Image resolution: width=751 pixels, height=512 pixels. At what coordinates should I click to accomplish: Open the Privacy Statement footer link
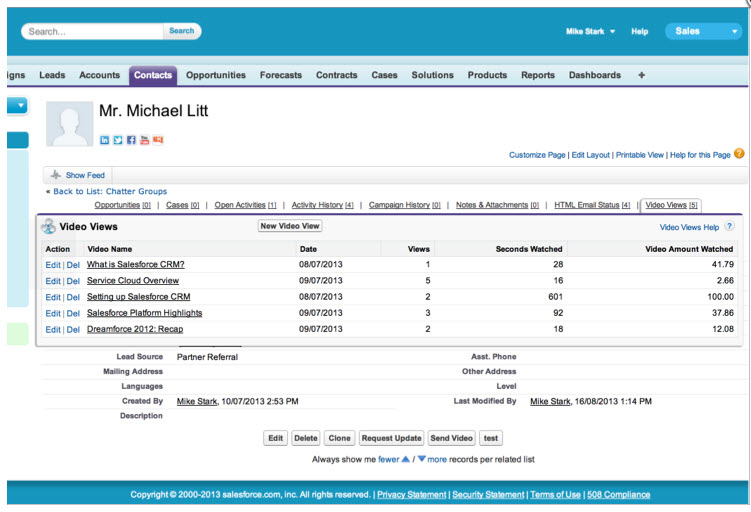(x=411, y=495)
